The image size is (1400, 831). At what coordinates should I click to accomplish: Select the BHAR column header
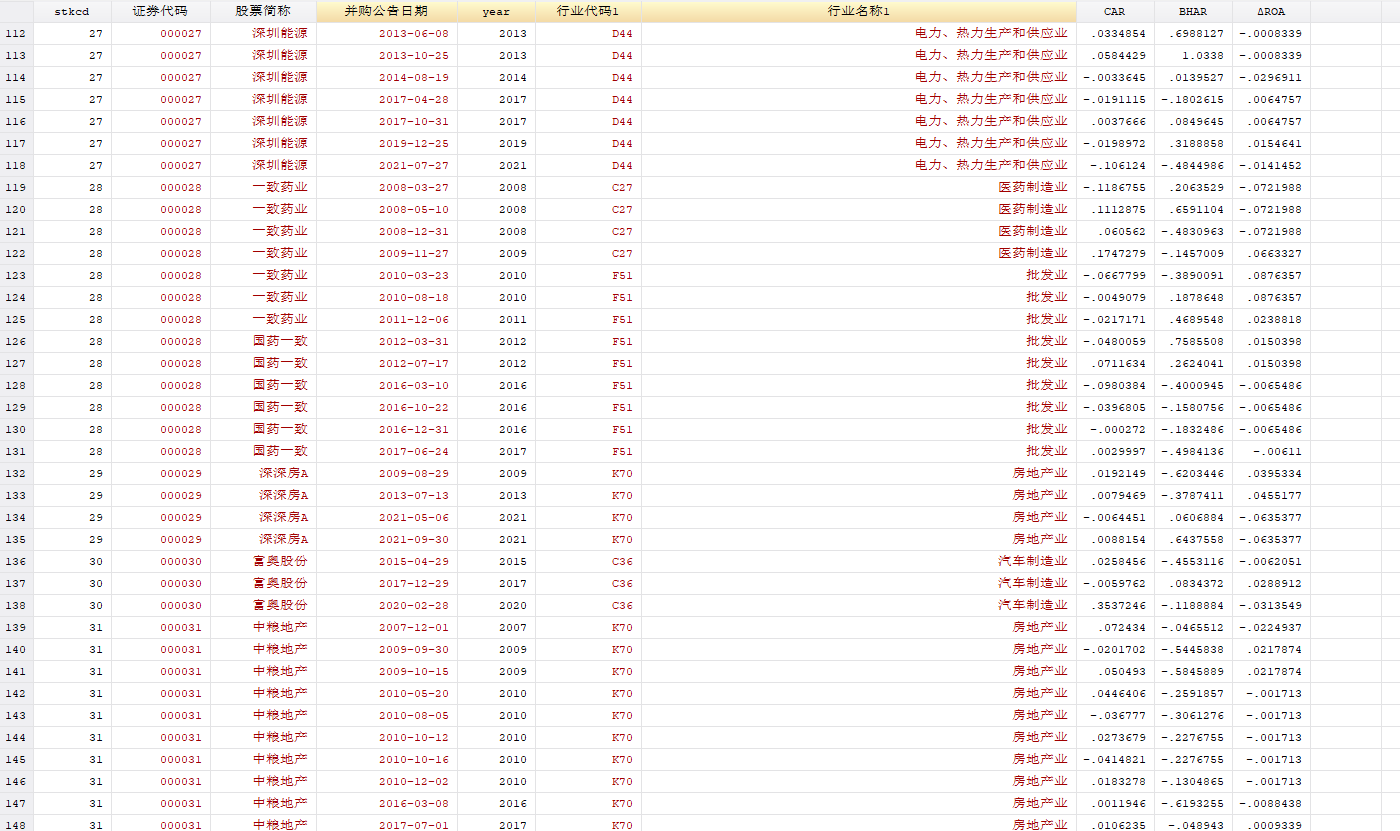click(x=1192, y=11)
